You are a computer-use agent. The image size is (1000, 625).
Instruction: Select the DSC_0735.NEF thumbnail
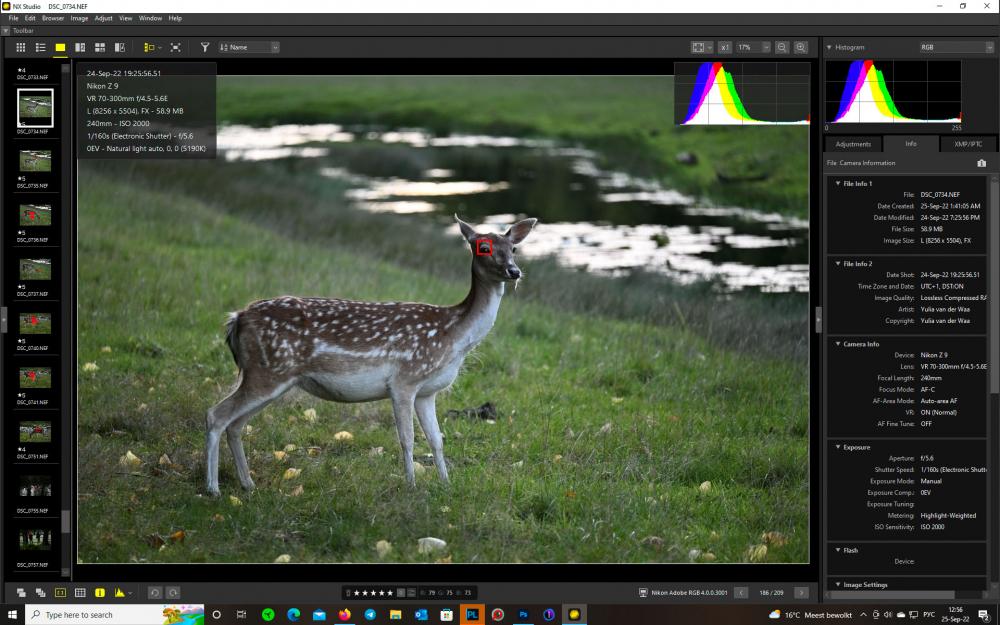coord(35,161)
